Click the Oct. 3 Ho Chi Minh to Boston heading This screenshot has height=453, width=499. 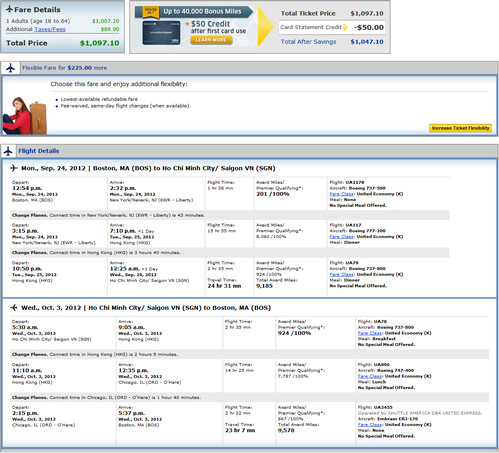coord(146,308)
